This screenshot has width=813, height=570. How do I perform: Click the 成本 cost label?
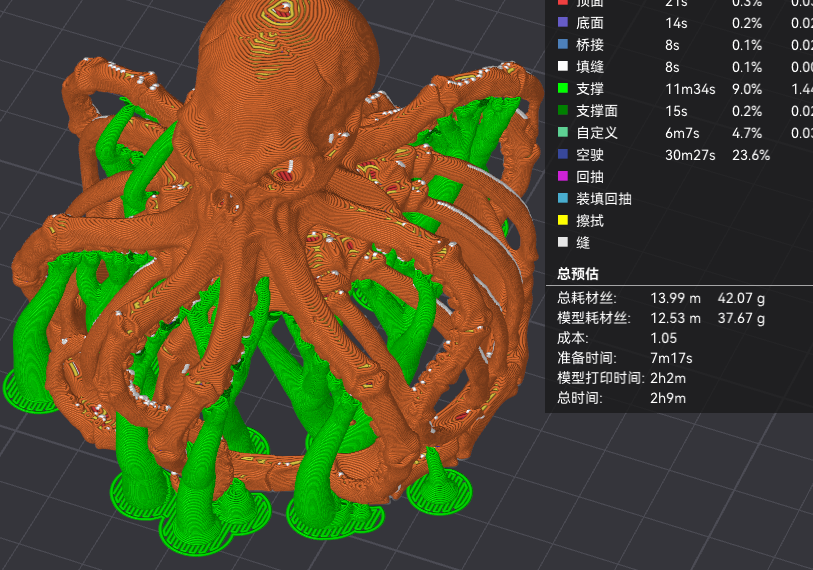[573, 338]
